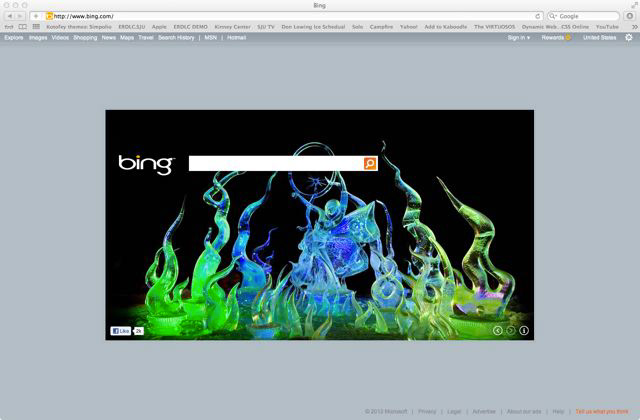Click the Google search magnifier dropdown
The image size is (640, 420).
pyautogui.click(x=553, y=16)
